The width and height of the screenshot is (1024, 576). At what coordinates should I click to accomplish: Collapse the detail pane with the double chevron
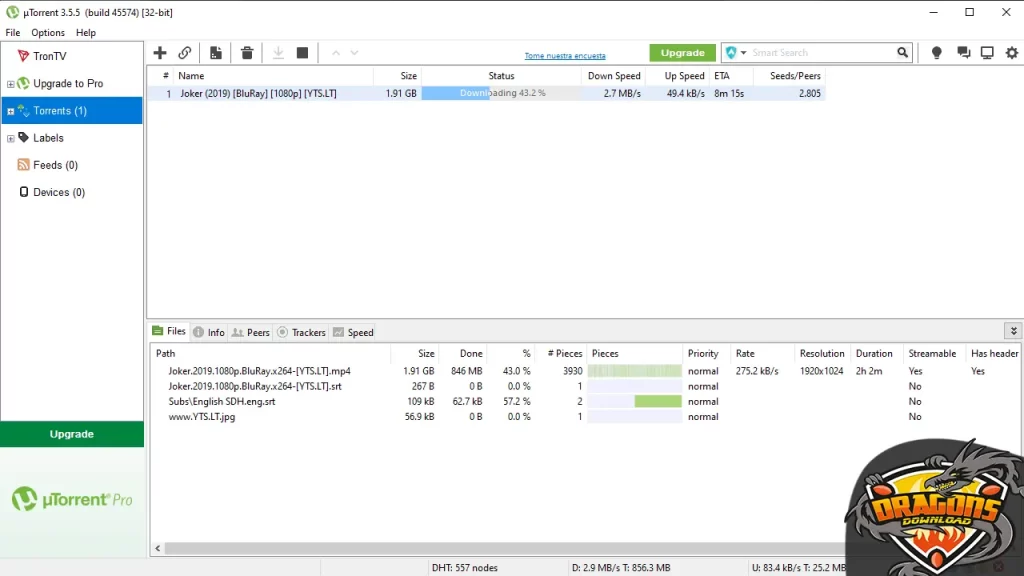pyautogui.click(x=1013, y=331)
